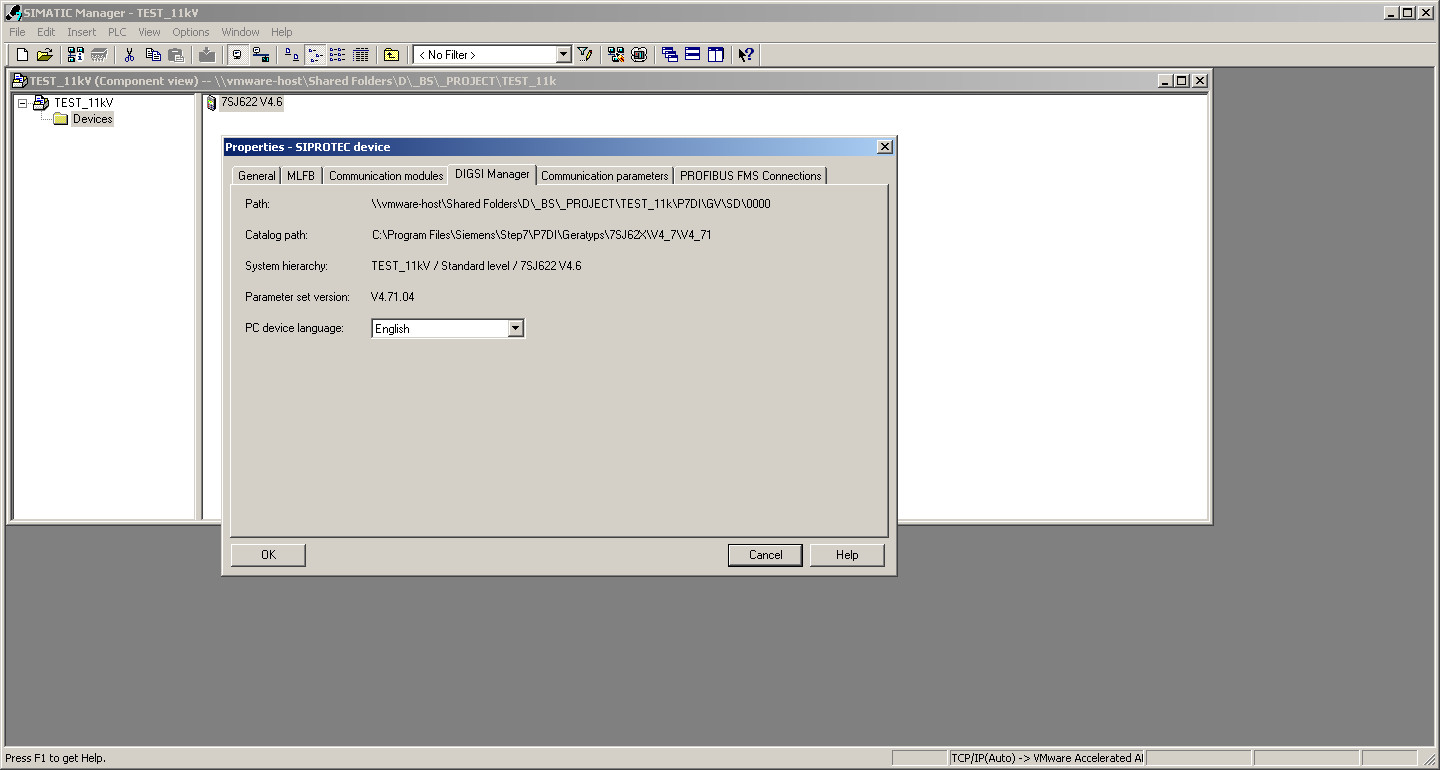The width and height of the screenshot is (1440, 770).
Task: Open the PROFIBUS FMS Connections tab
Action: [x=751, y=176]
